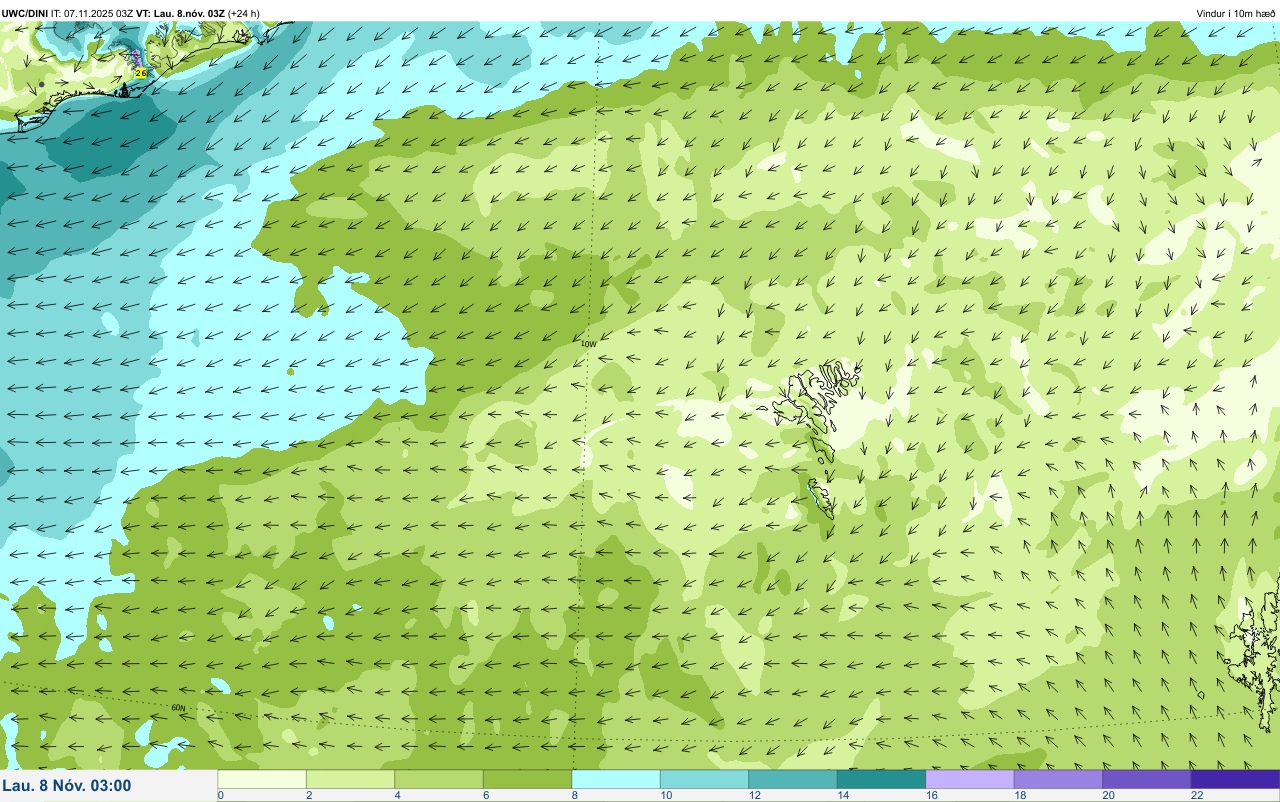
Task: Click the legend scale number '20'
Action: coord(1107,795)
